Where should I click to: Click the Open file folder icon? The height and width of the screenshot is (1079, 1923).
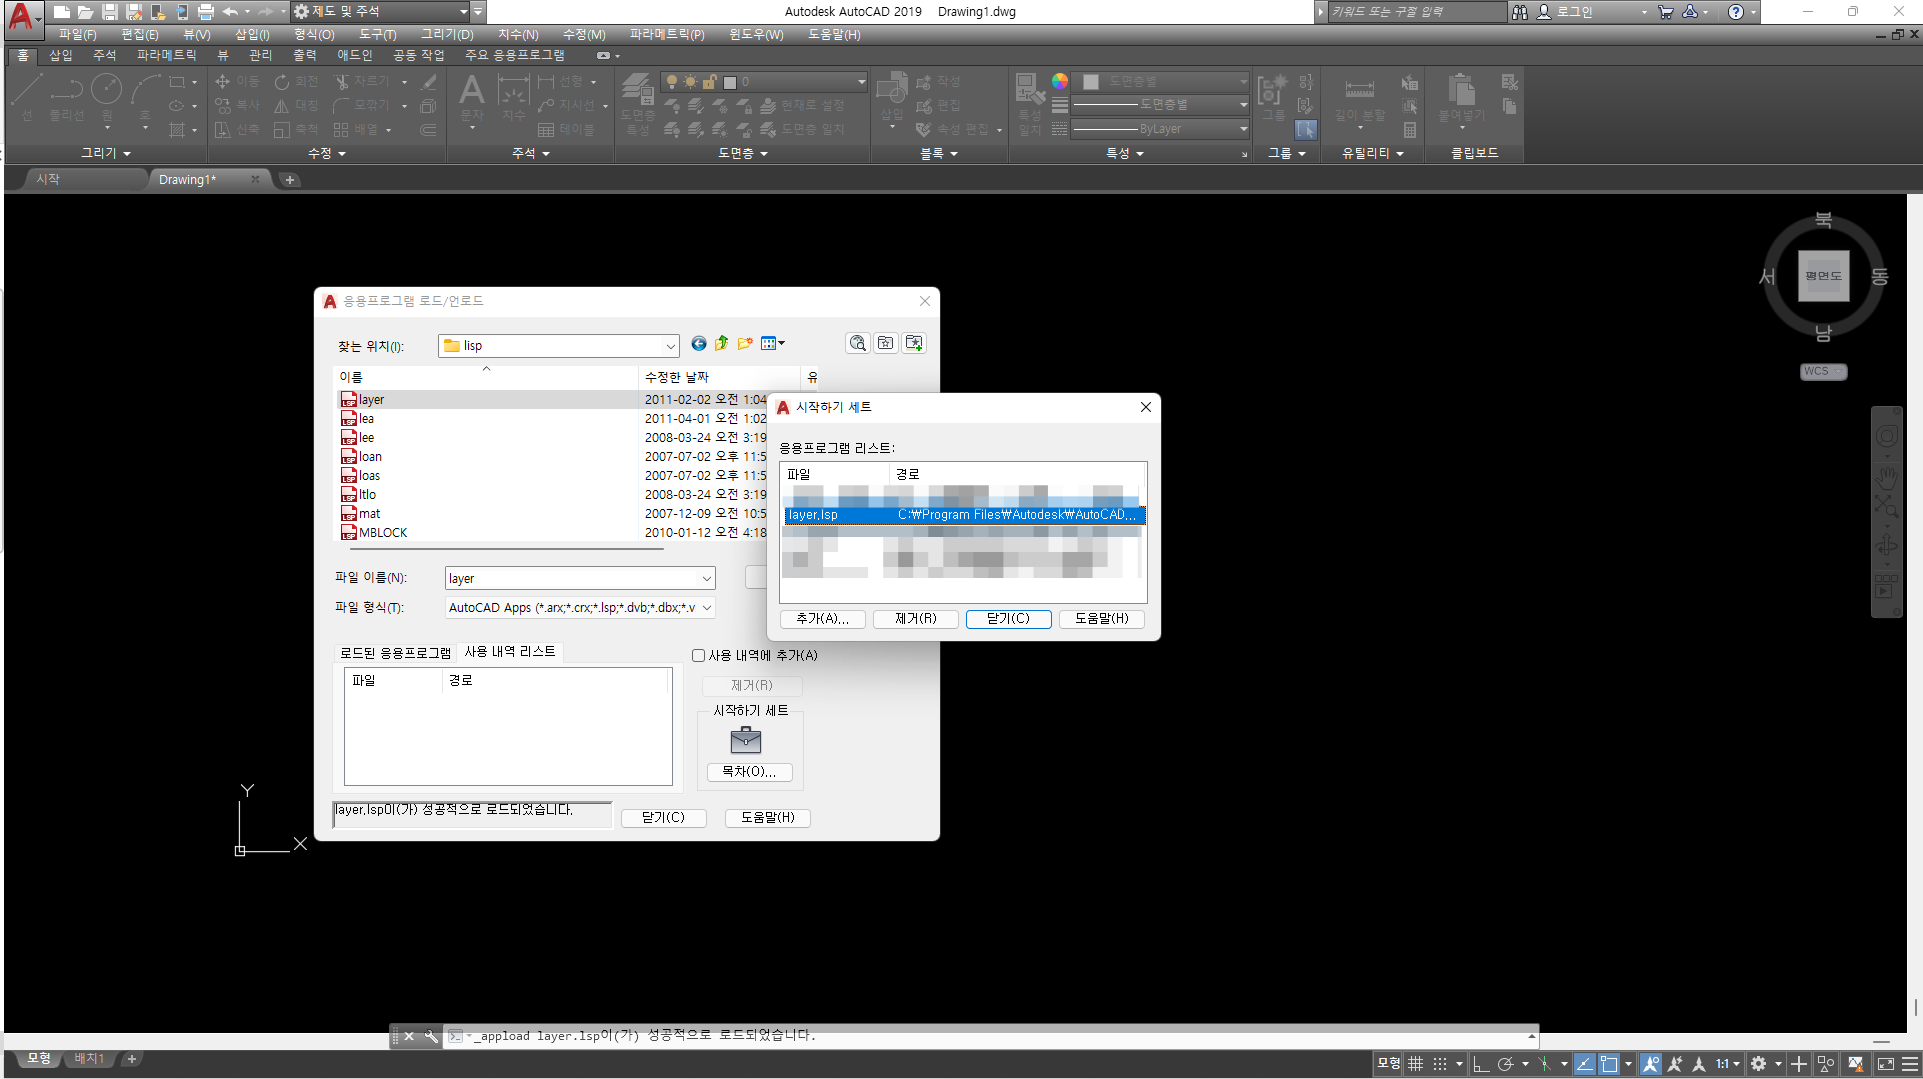(85, 12)
